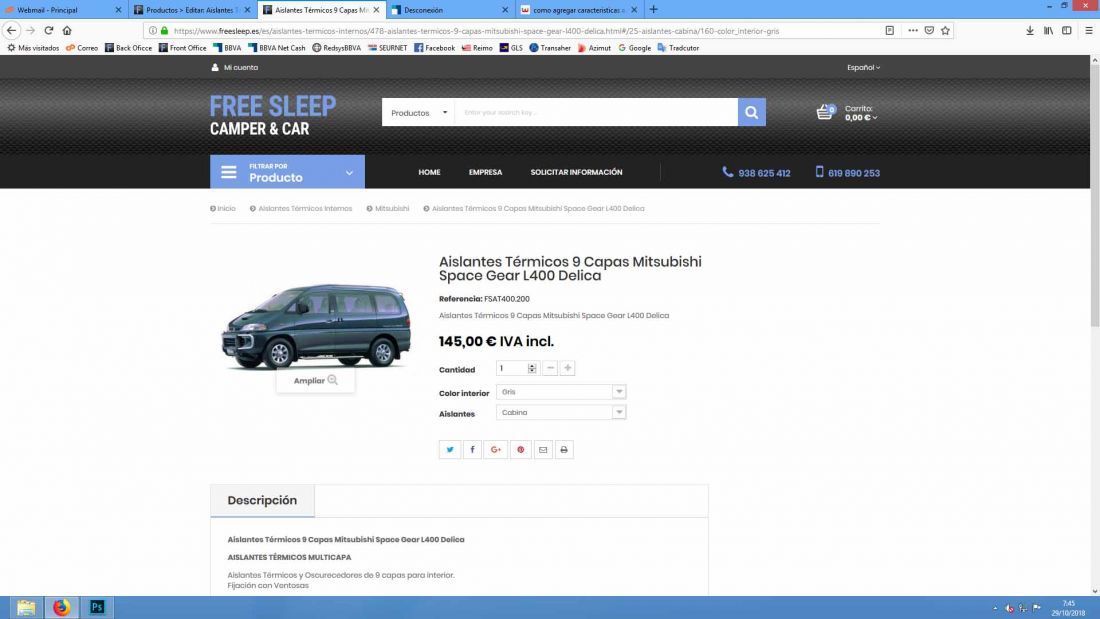Switch to Desconexión browser tab
Screen dimensions: 1100x619
(450, 10)
